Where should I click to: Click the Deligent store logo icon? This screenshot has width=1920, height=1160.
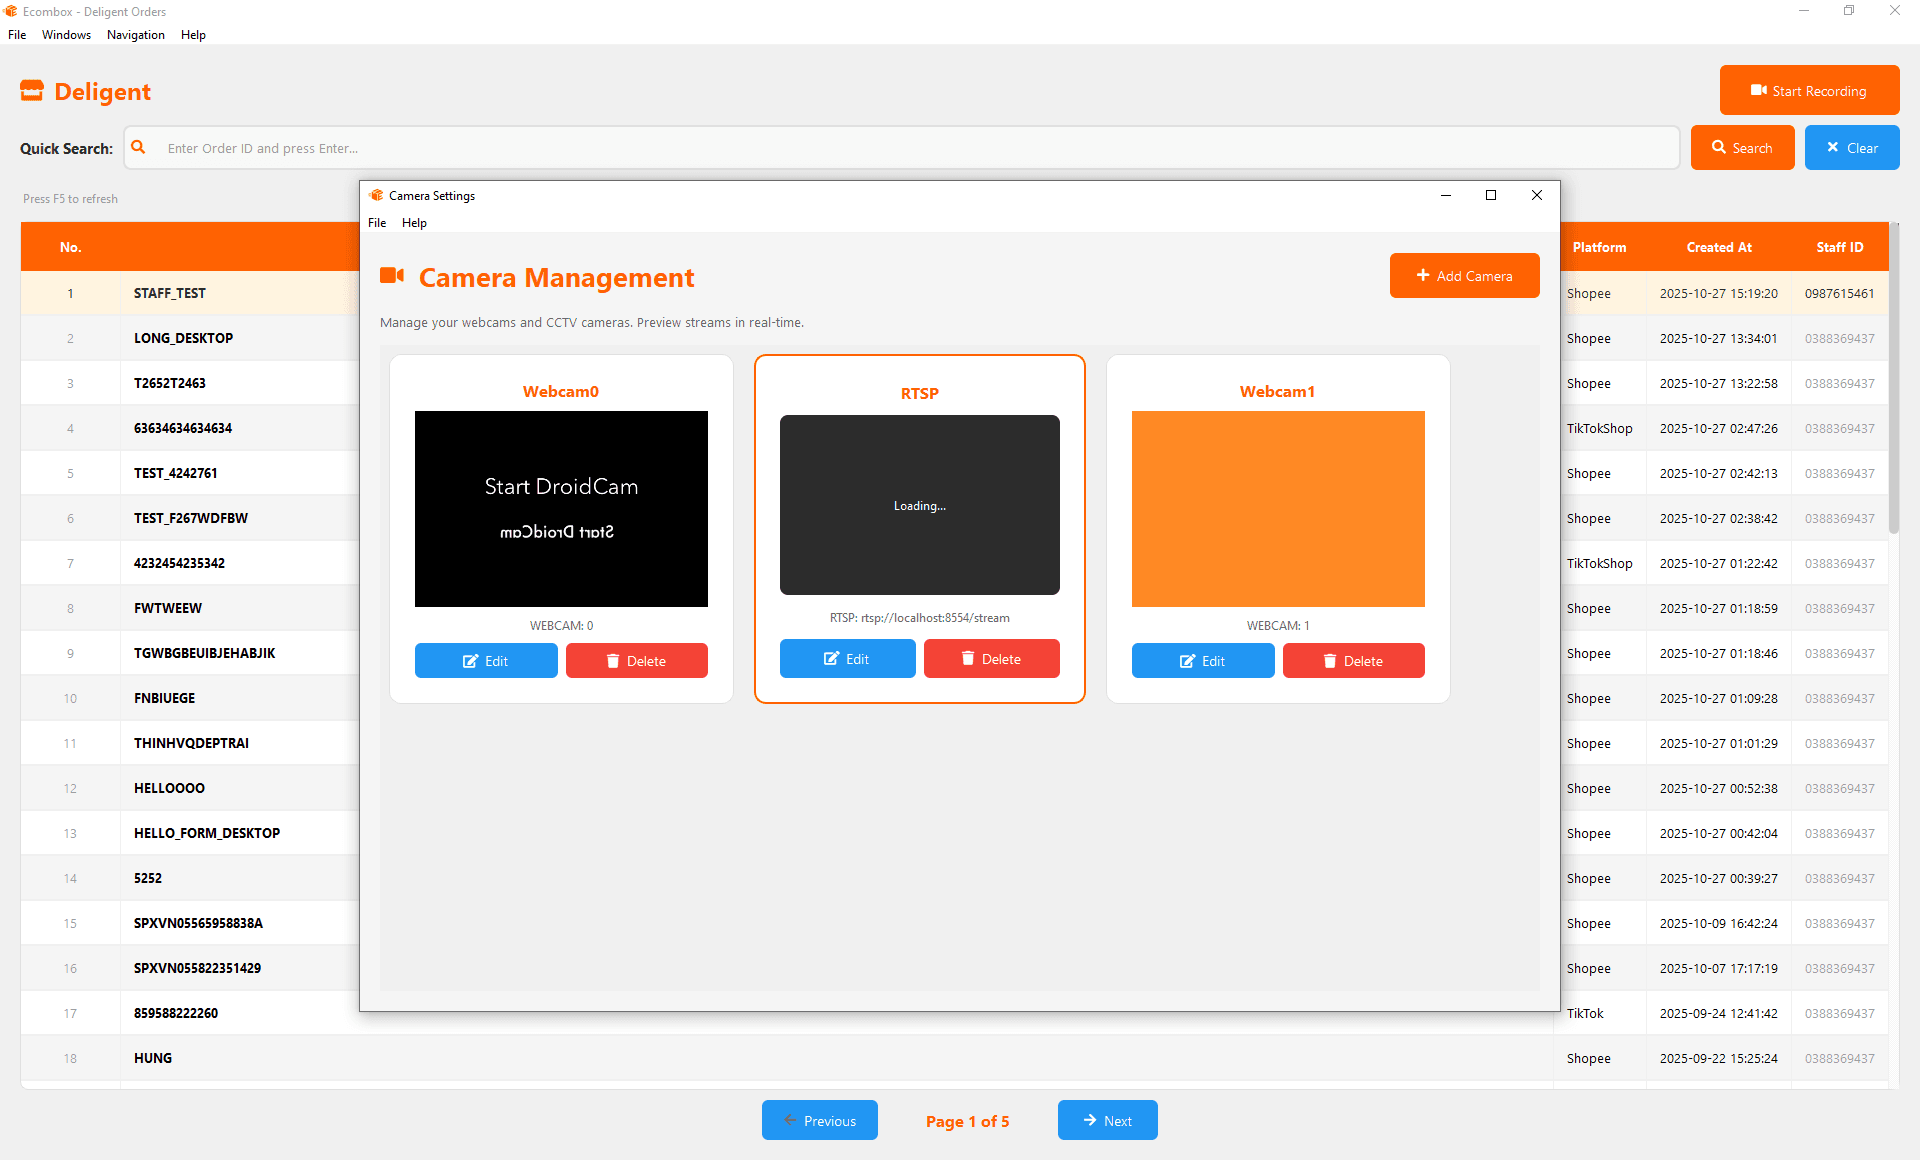coord(32,92)
